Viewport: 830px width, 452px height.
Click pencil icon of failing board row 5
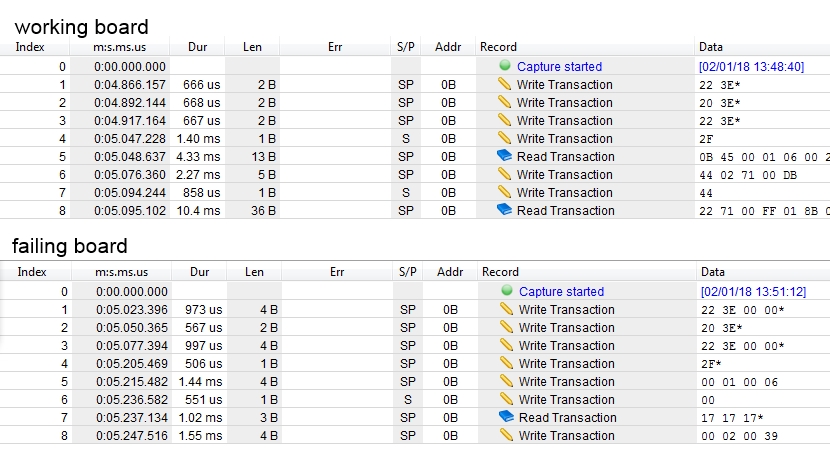click(x=507, y=381)
